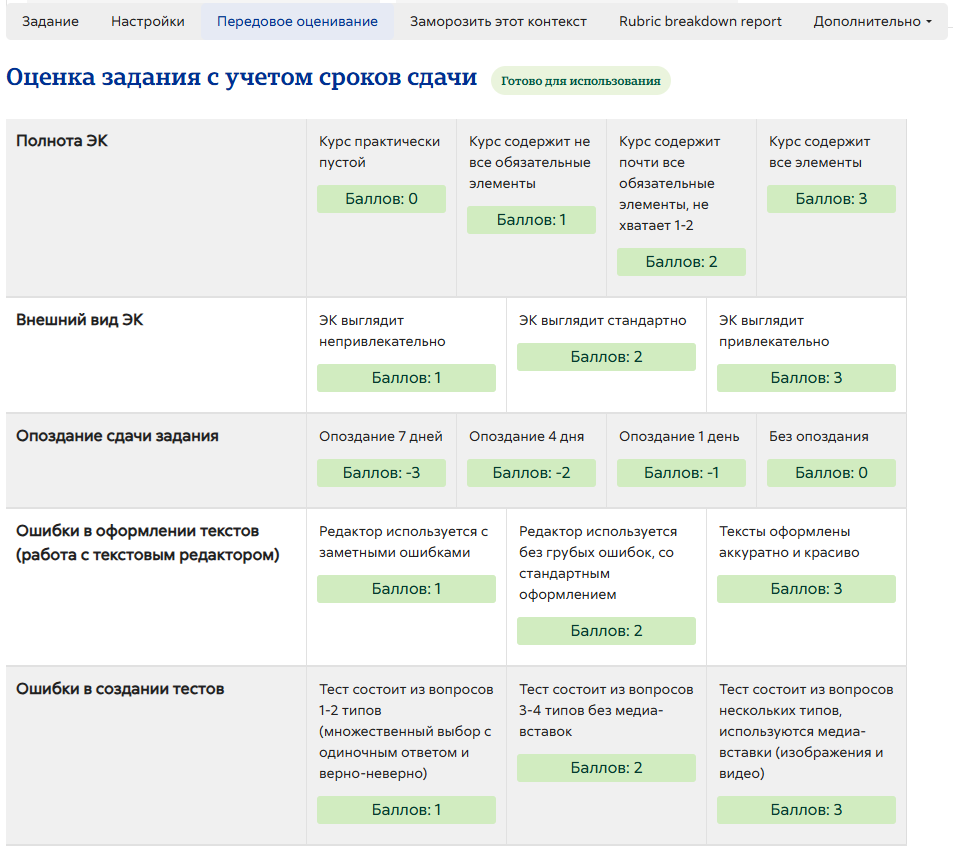Click Заморозить этот контекст tab

[x=498, y=21]
